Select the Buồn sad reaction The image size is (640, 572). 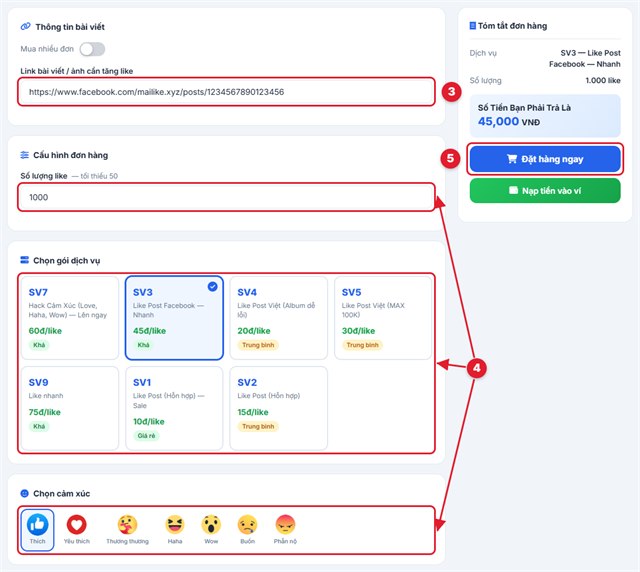tap(247, 530)
